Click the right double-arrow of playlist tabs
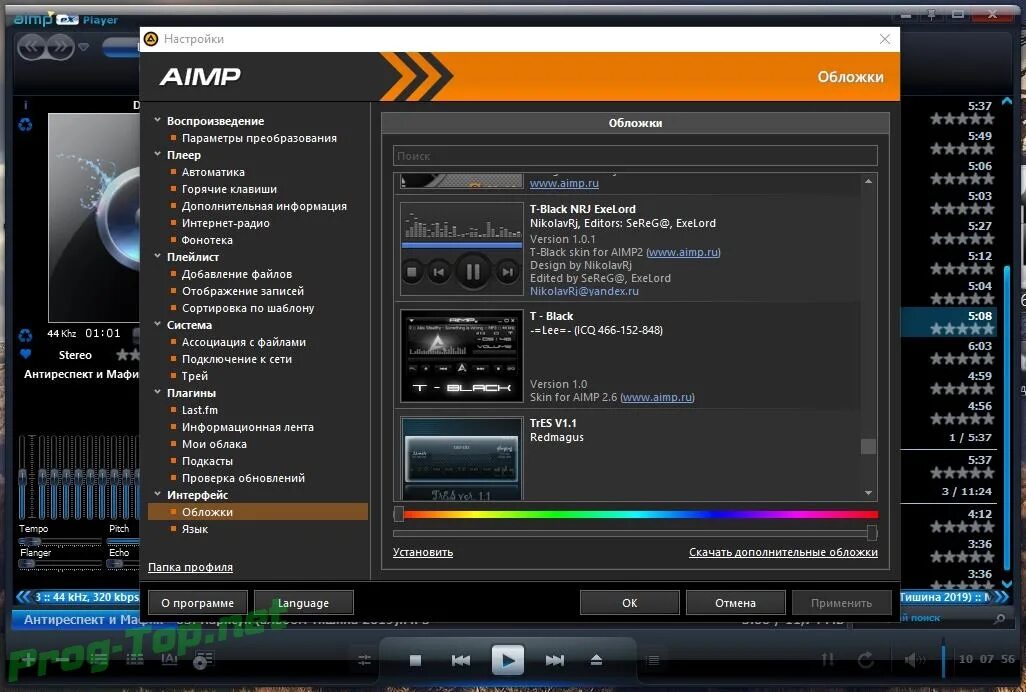Image resolution: width=1026 pixels, height=692 pixels. pyautogui.click(x=1001, y=597)
